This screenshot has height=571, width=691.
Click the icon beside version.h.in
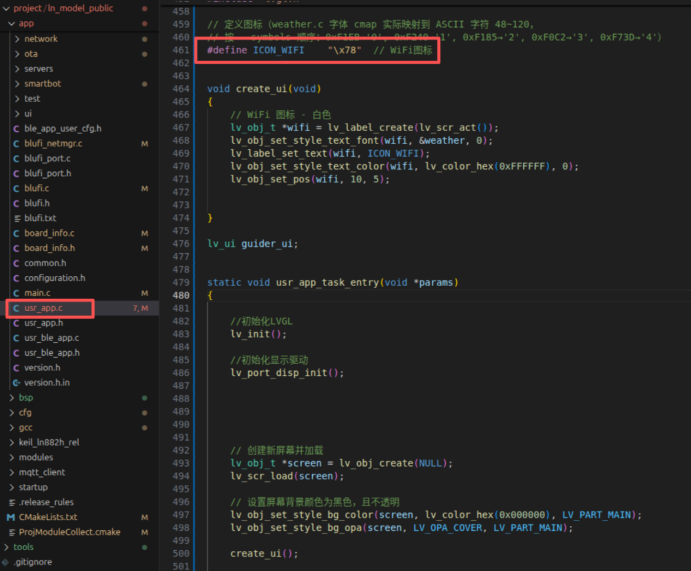(16, 383)
